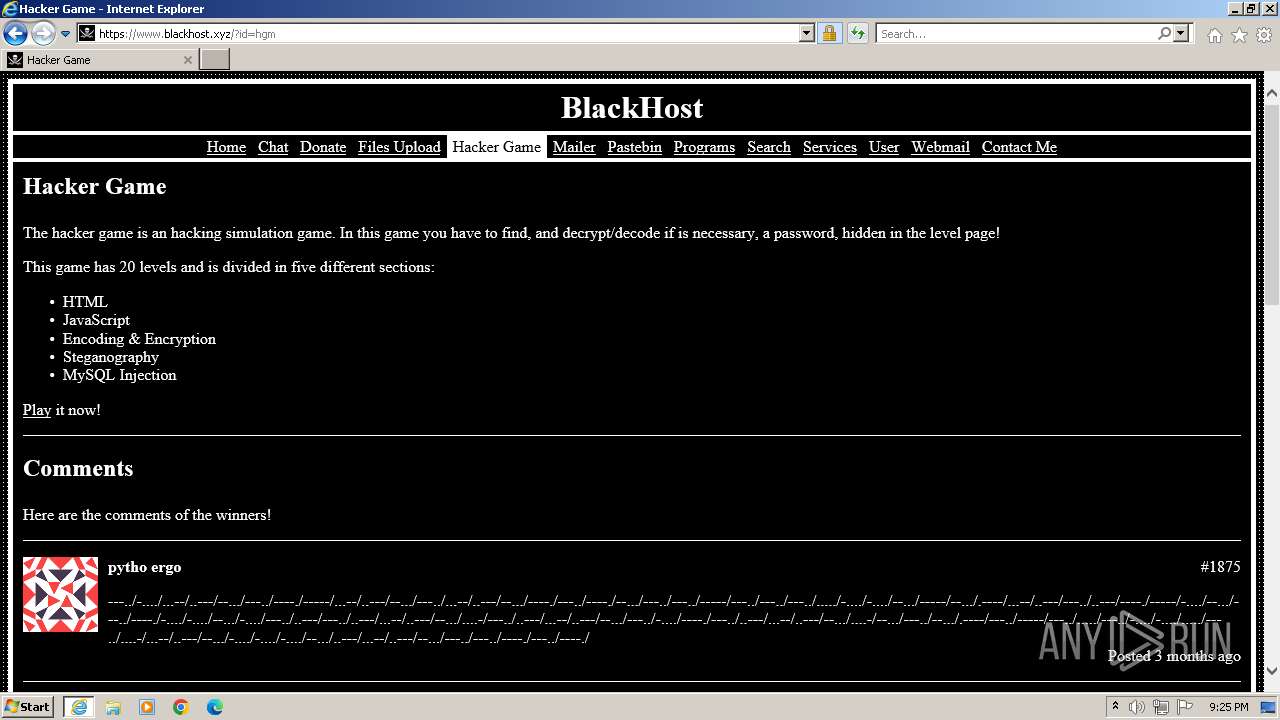Click pytho ergo's avatar image
1280x720 pixels.
pos(60,594)
